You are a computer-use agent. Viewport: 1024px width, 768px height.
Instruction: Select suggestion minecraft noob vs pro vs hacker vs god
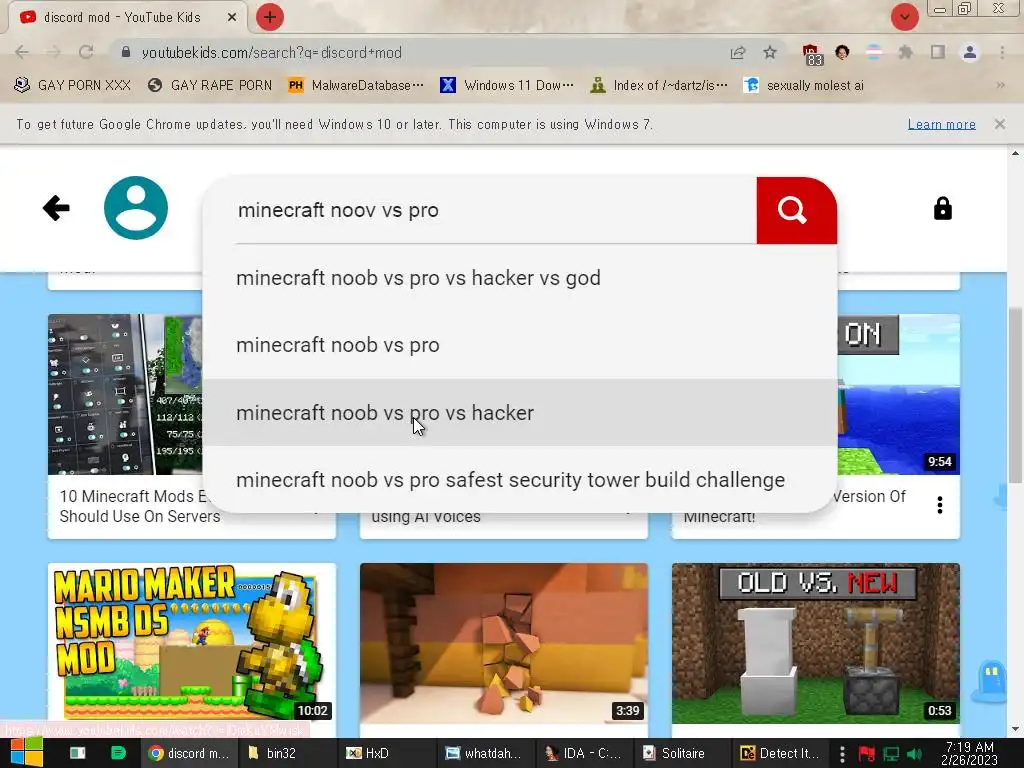click(x=520, y=278)
